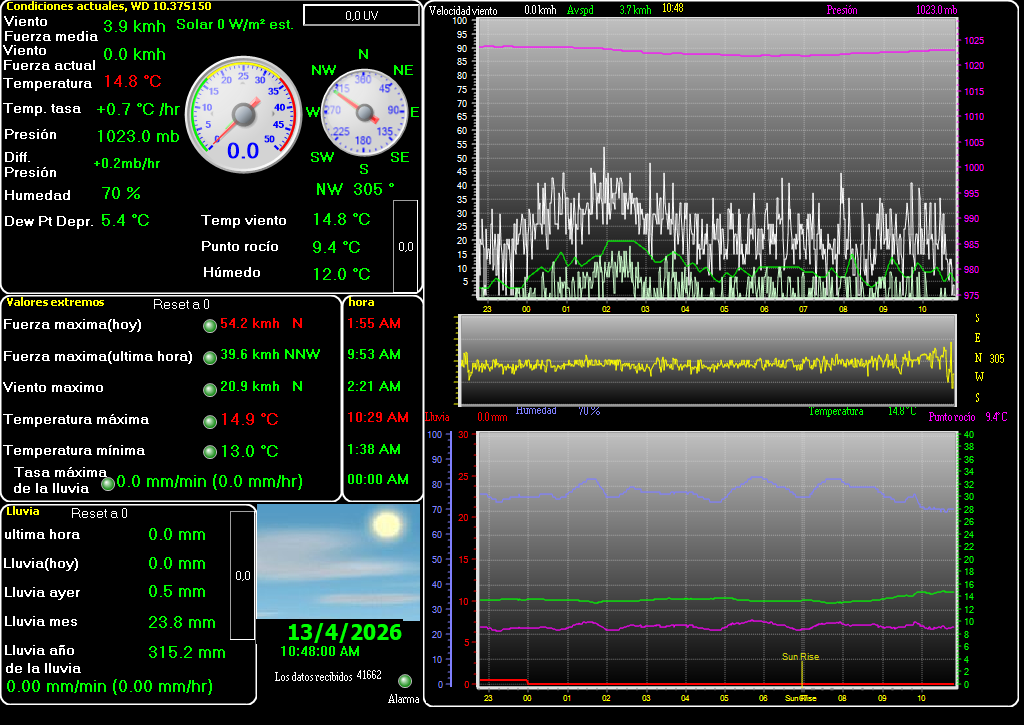The height and width of the screenshot is (725, 1024).
Task: Click the LED beside Fuerza maxima(ultima hora)
Action: [210, 357]
